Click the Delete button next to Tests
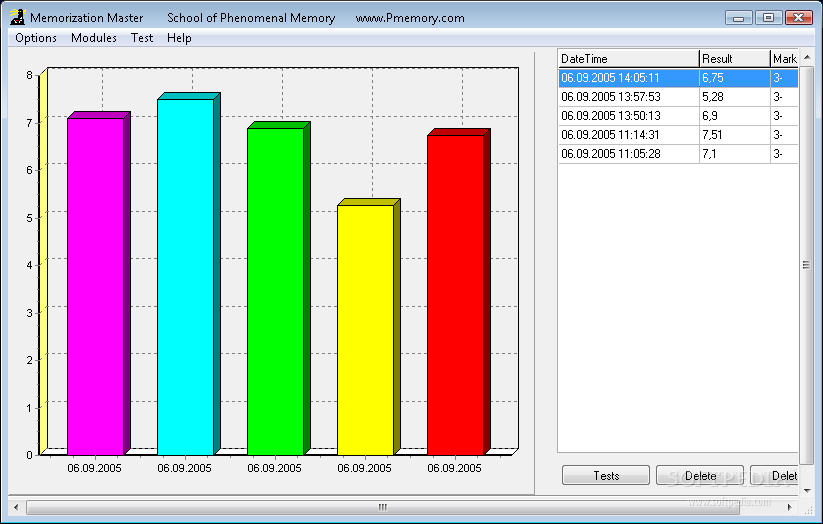Screen dimensions: 823x524 [x=700, y=475]
